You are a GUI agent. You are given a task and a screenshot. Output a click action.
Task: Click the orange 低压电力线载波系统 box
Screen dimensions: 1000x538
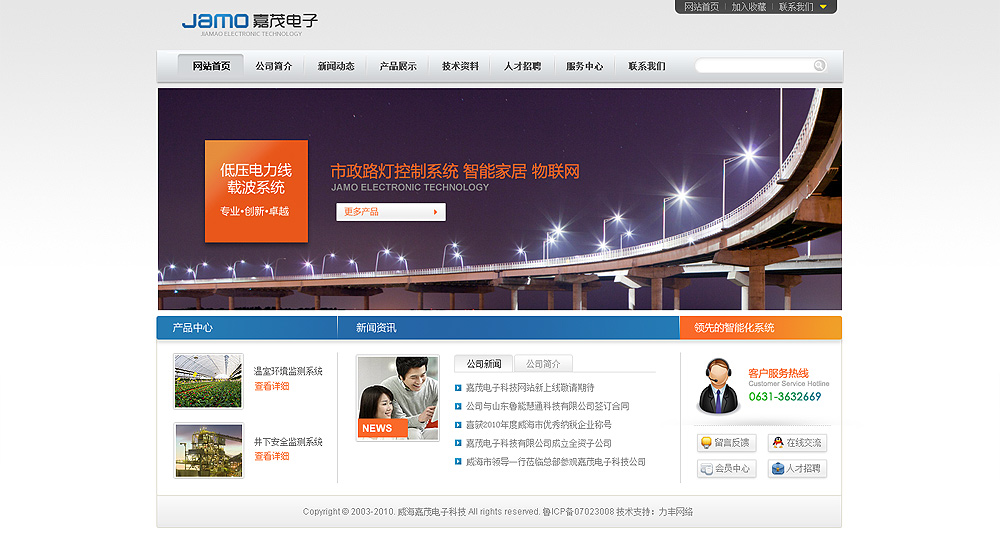[x=256, y=191]
